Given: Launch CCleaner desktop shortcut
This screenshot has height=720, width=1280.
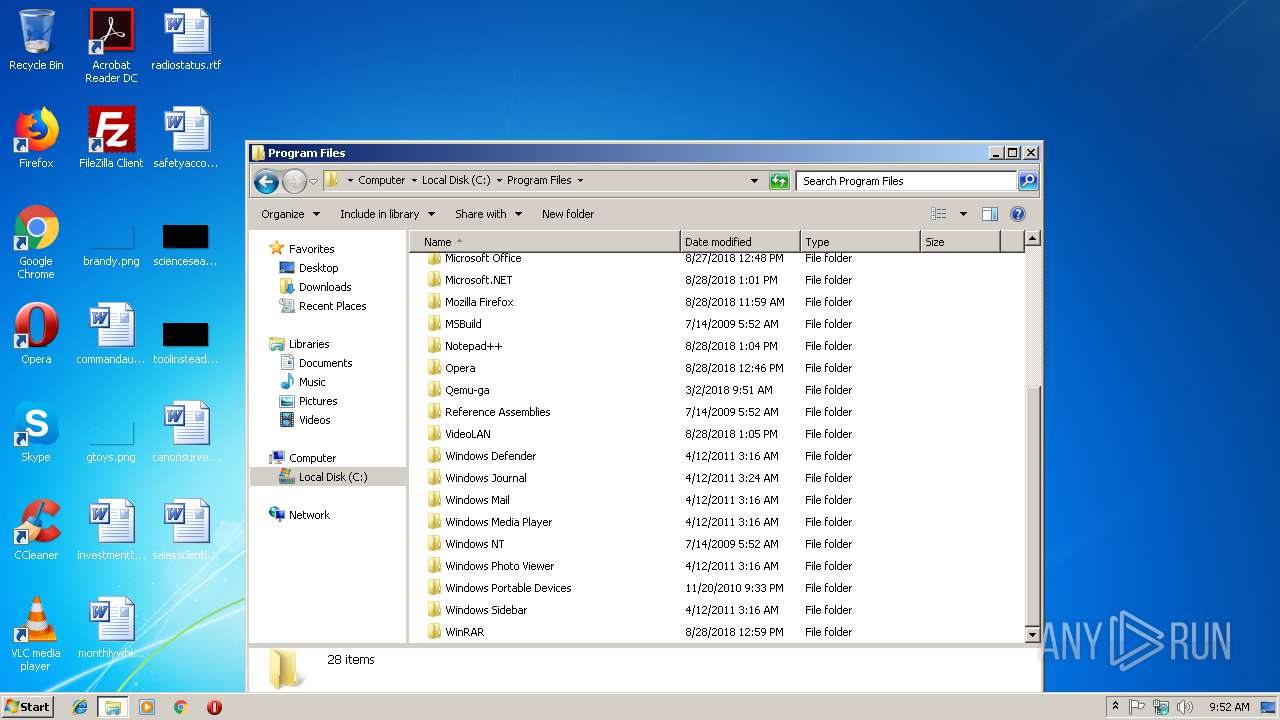Looking at the screenshot, I should tap(36, 530).
